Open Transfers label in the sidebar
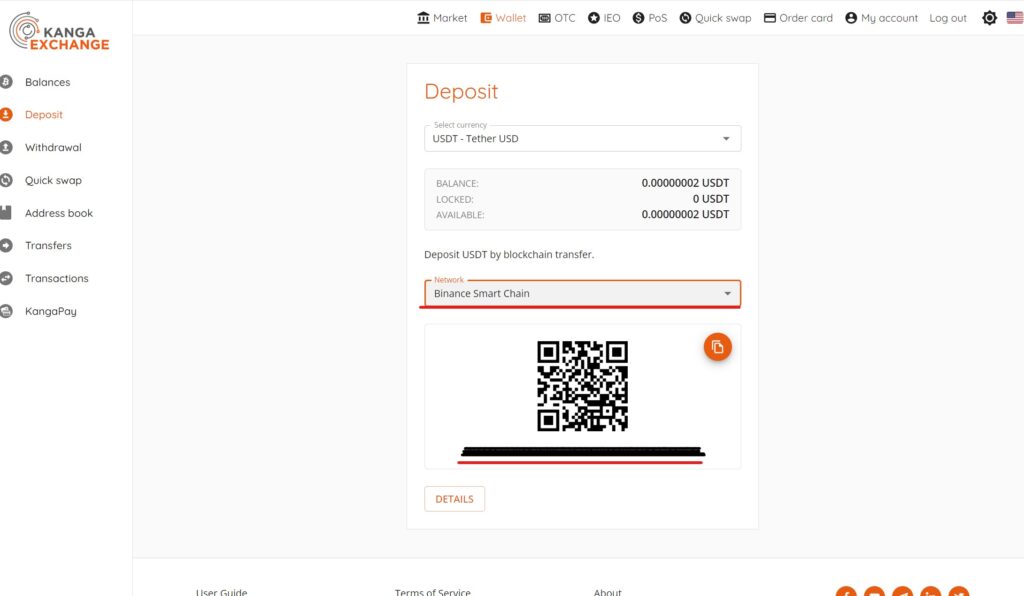 point(48,245)
